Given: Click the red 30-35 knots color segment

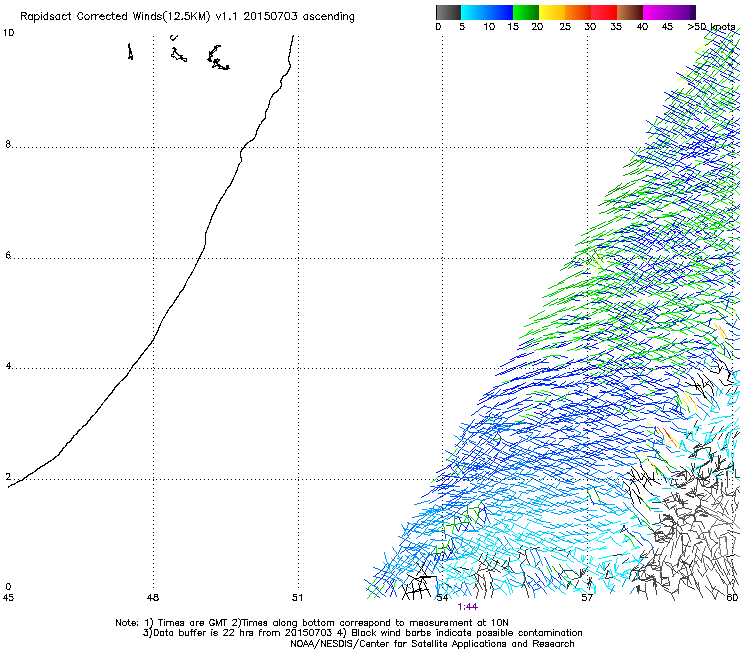Looking at the screenshot, I should coord(604,12).
